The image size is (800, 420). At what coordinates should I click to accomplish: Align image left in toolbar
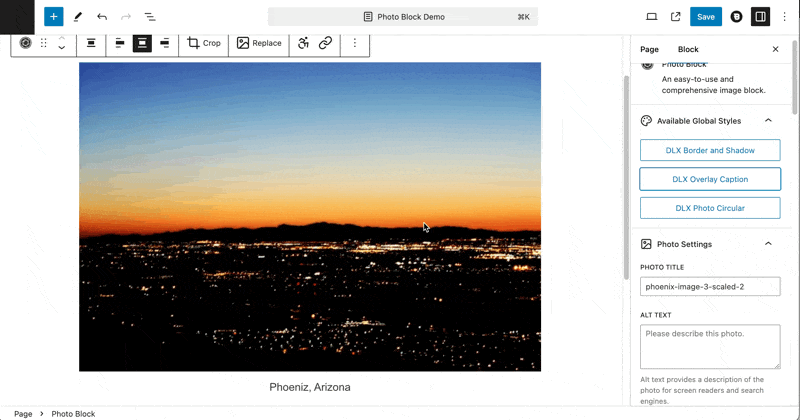(x=120, y=43)
